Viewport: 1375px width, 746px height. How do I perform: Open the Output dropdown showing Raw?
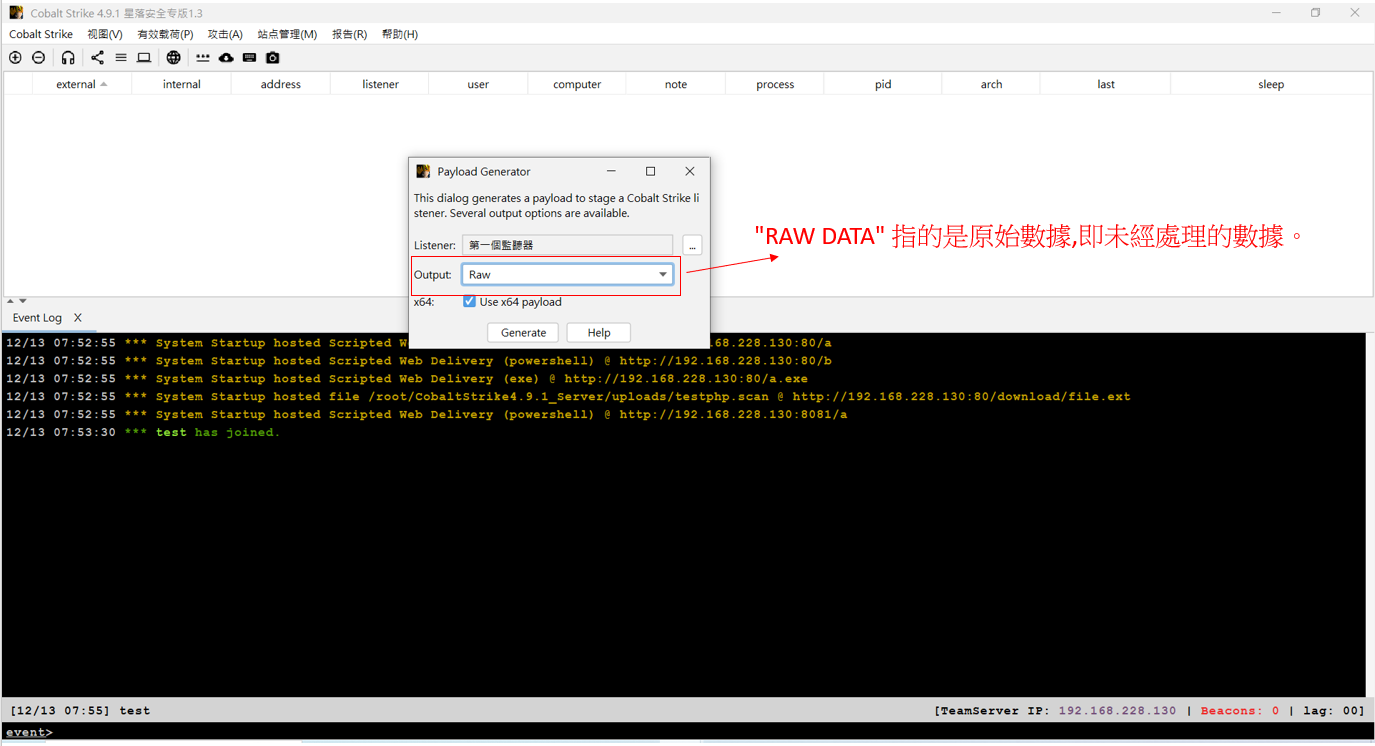pyautogui.click(x=567, y=274)
